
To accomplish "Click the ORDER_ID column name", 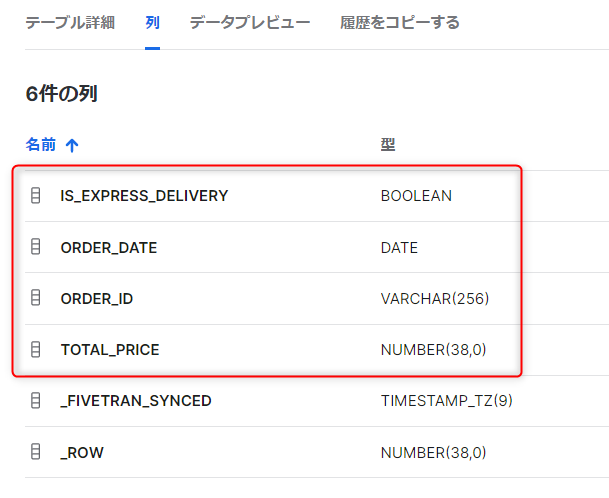I will click(97, 299).
